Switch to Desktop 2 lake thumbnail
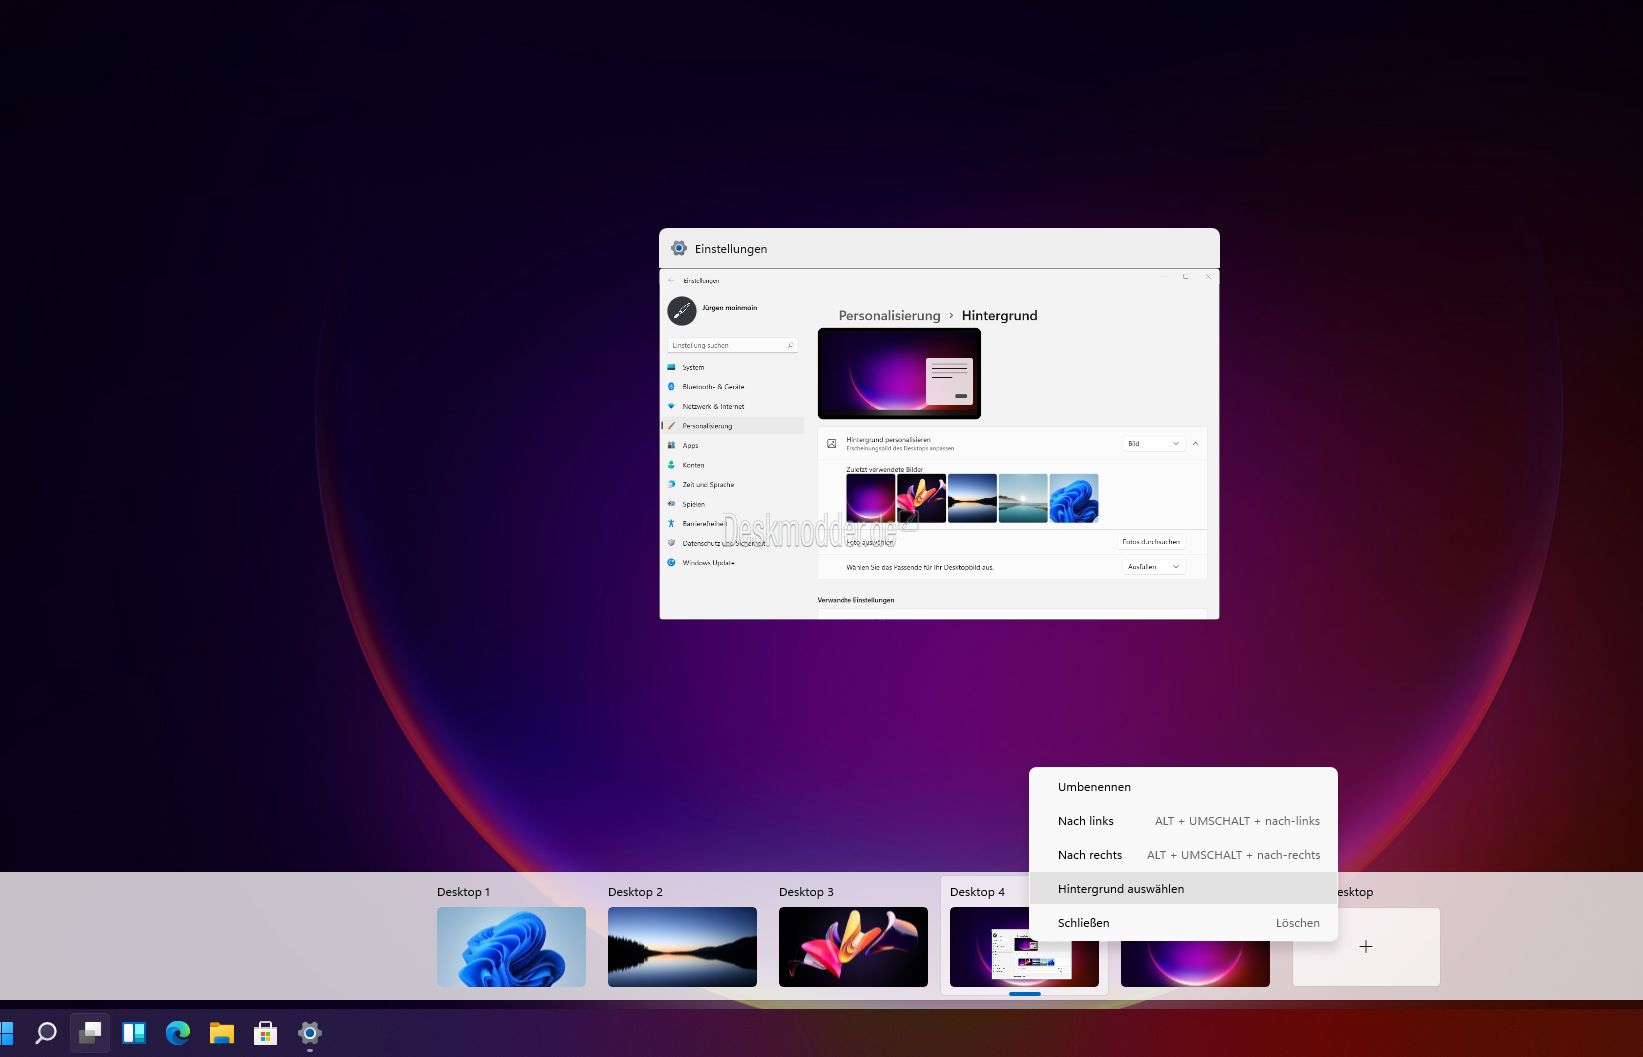1643x1057 pixels. coord(682,947)
